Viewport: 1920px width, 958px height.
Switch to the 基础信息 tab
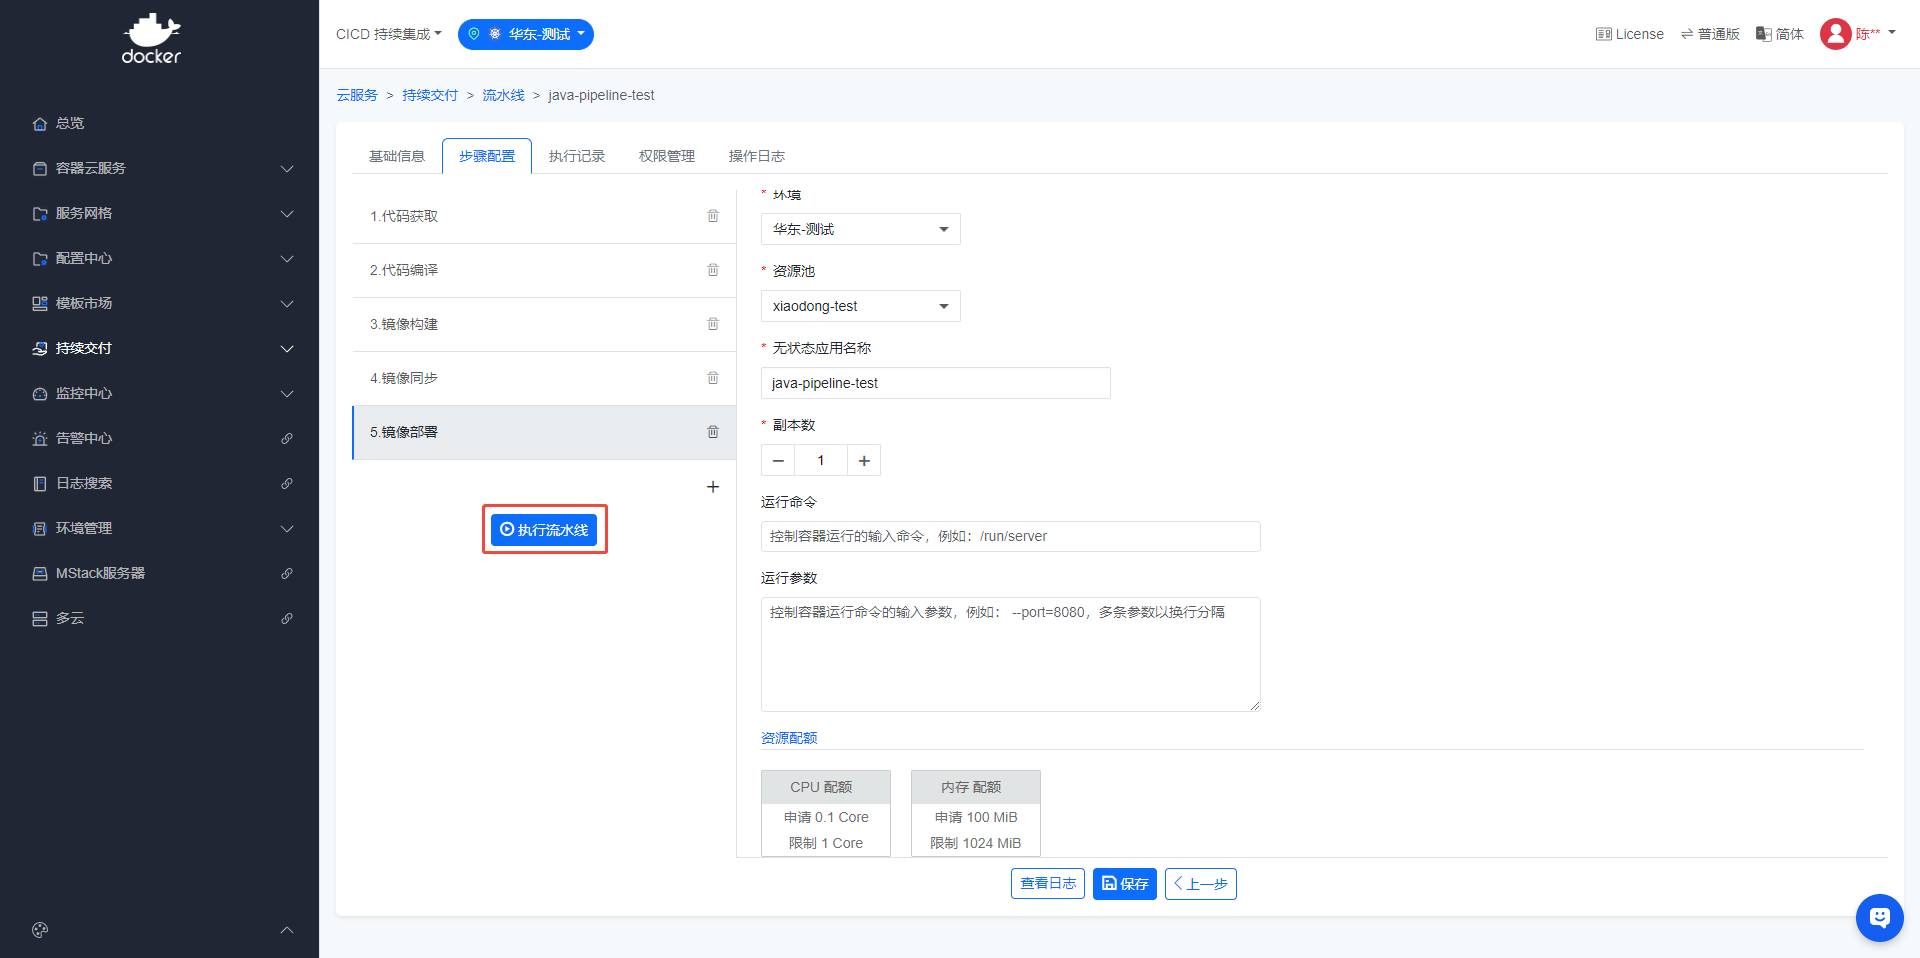point(397,156)
